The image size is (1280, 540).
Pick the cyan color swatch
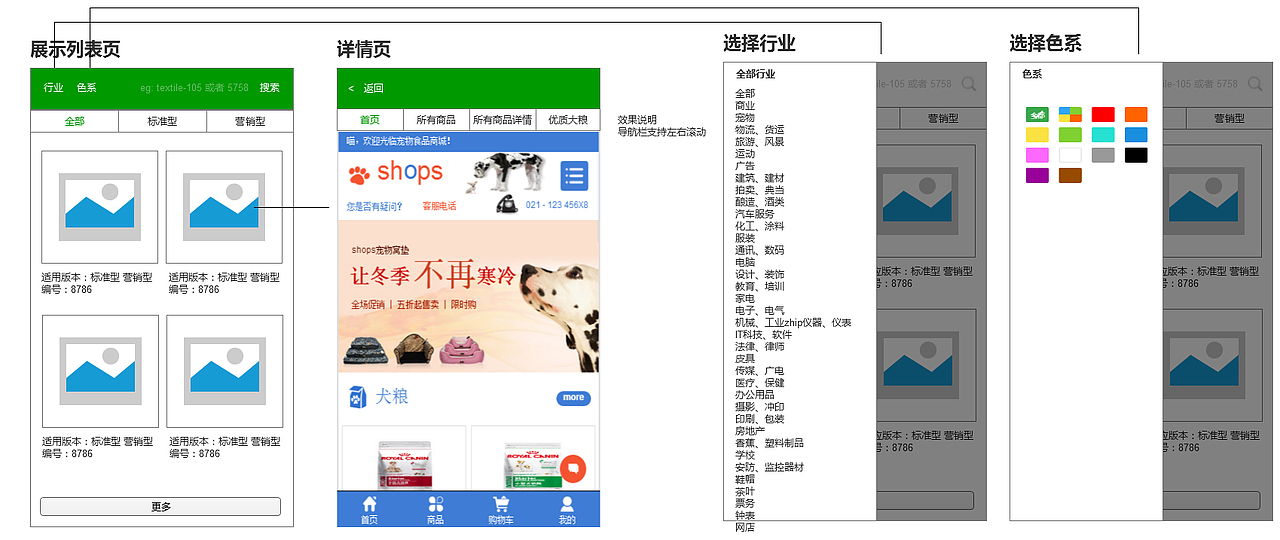1103,135
